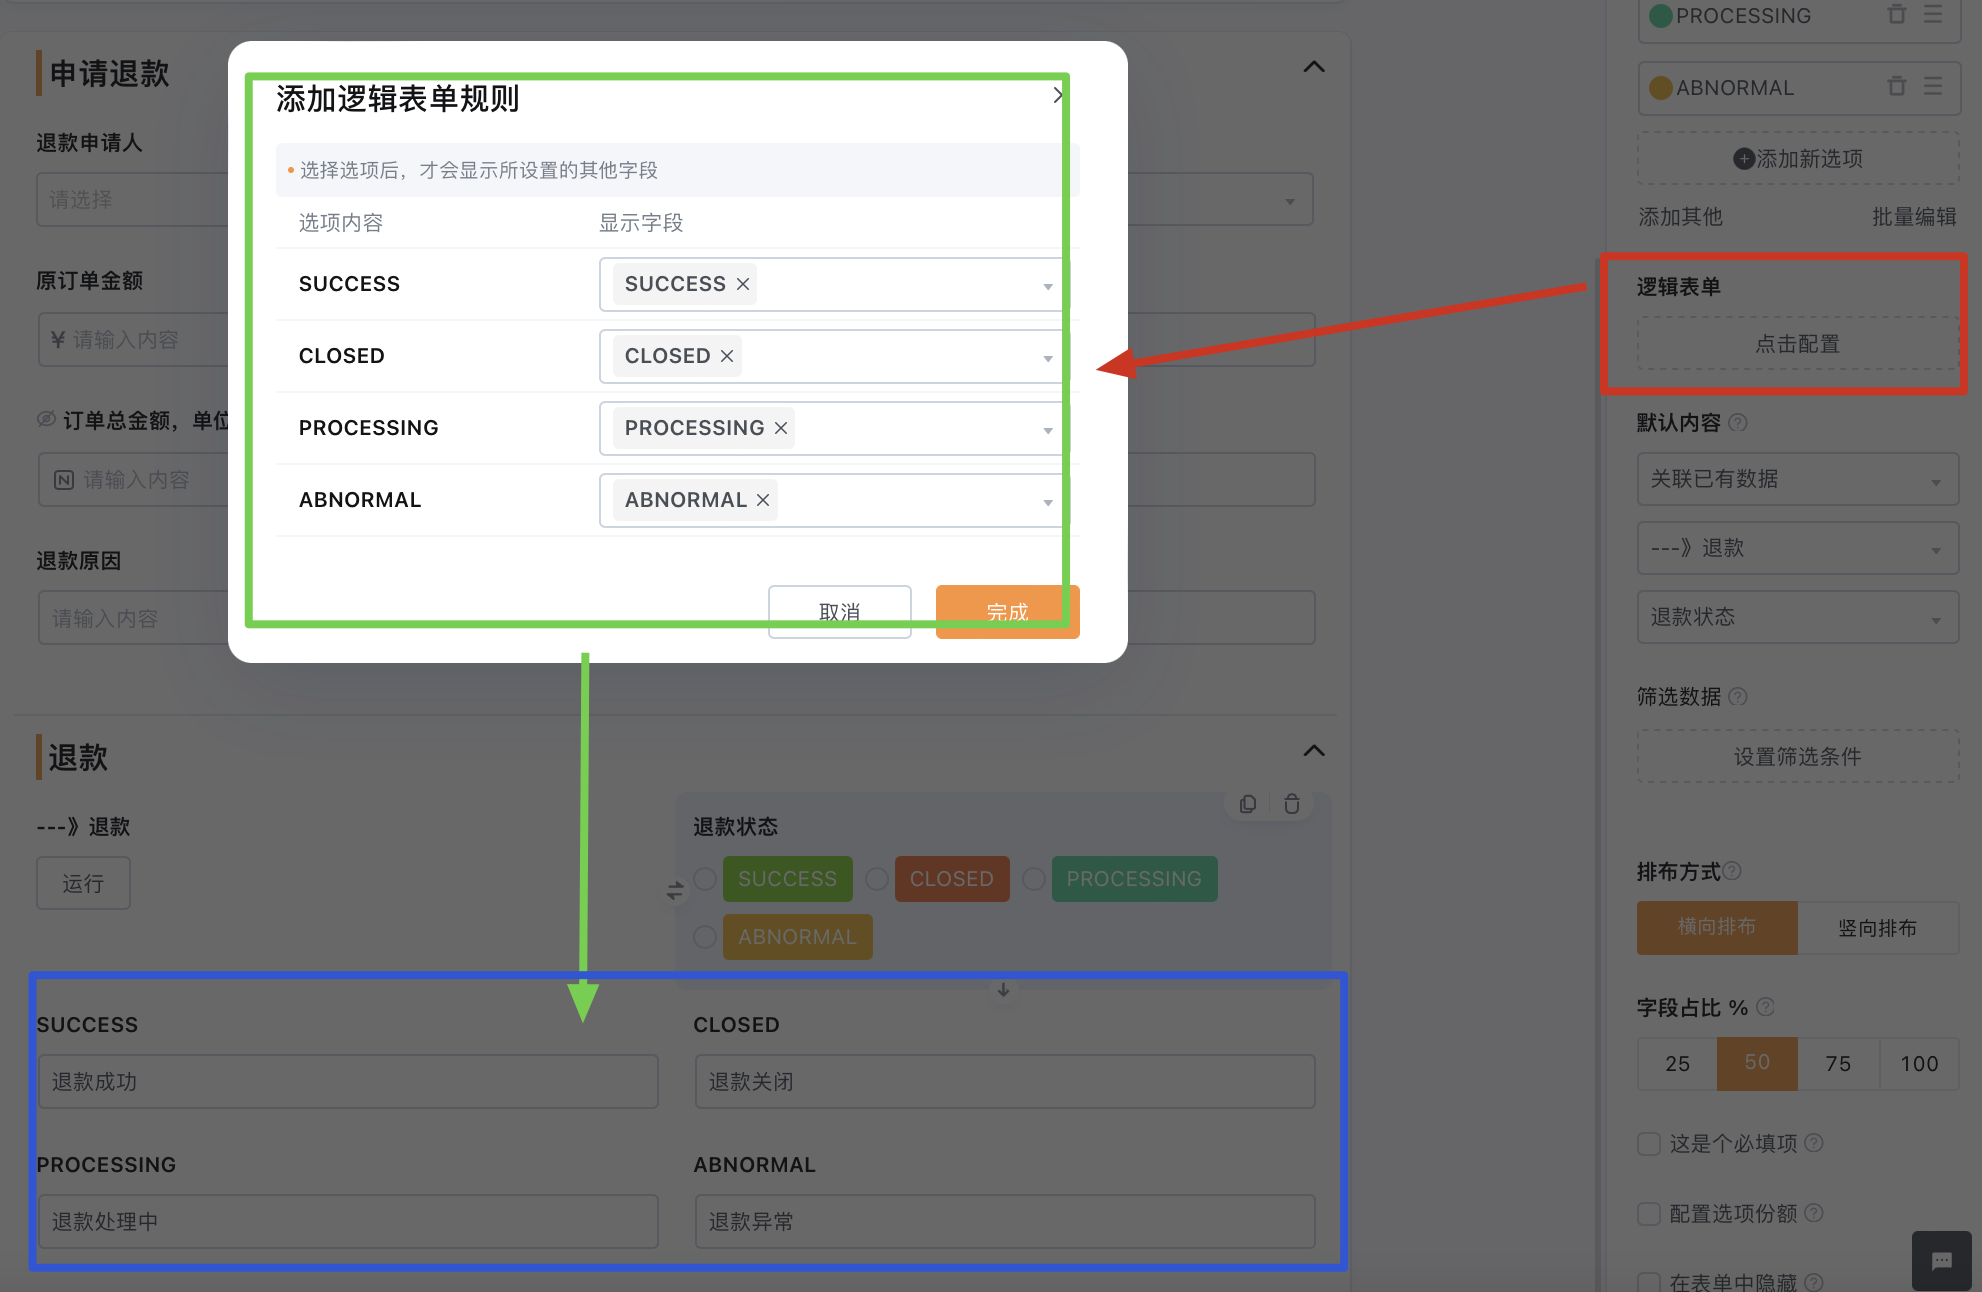Focus the 退款原因 input field
The width and height of the screenshot is (1982, 1292).
[134, 618]
